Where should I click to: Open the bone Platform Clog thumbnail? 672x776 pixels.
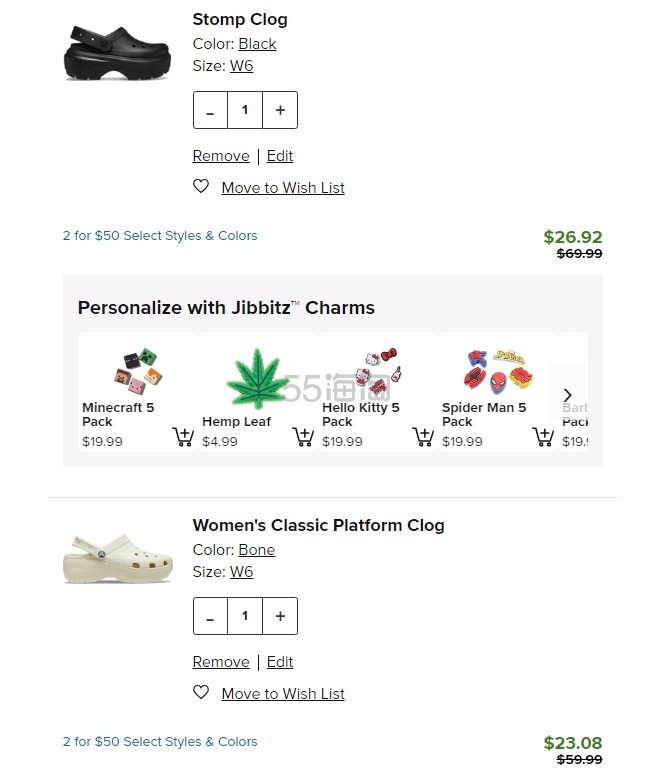pos(118,558)
